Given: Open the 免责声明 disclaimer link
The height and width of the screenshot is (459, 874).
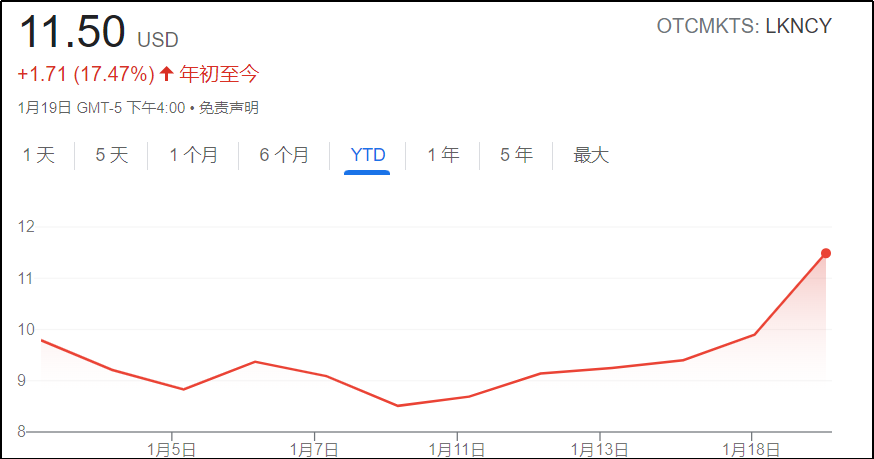Looking at the screenshot, I should pyautogui.click(x=228, y=108).
